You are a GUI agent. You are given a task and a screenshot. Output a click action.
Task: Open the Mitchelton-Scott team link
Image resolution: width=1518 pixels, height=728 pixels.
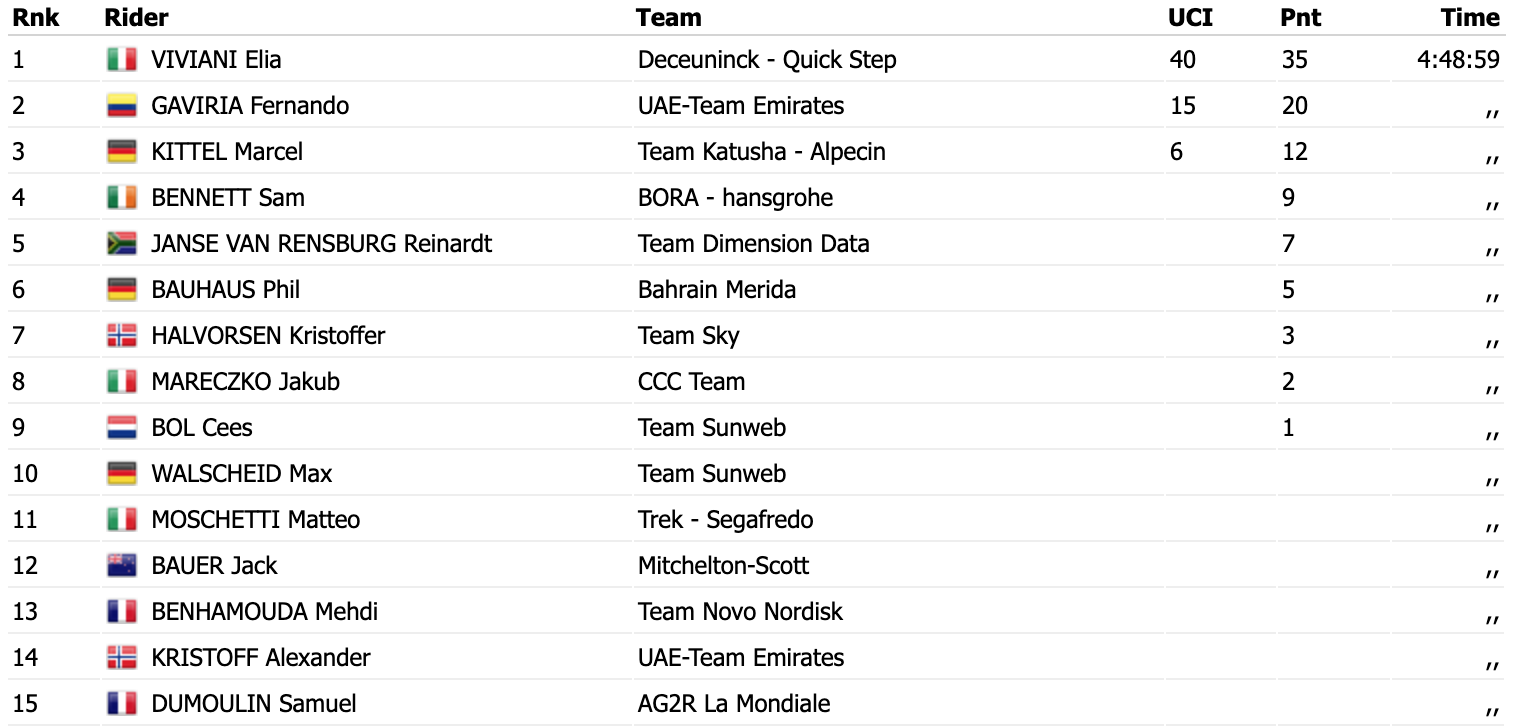click(724, 566)
